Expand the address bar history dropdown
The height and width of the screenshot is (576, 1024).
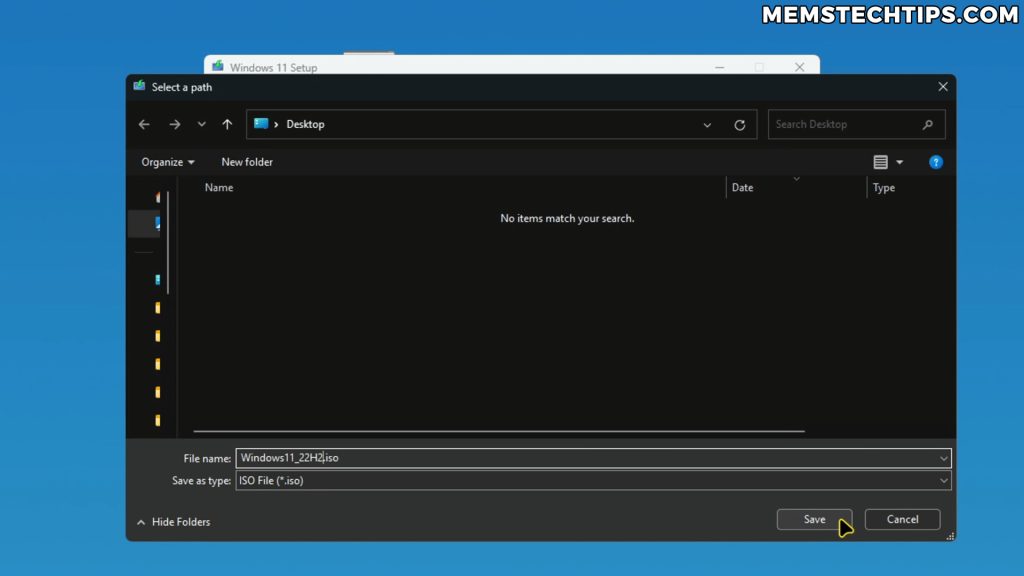tap(707, 125)
